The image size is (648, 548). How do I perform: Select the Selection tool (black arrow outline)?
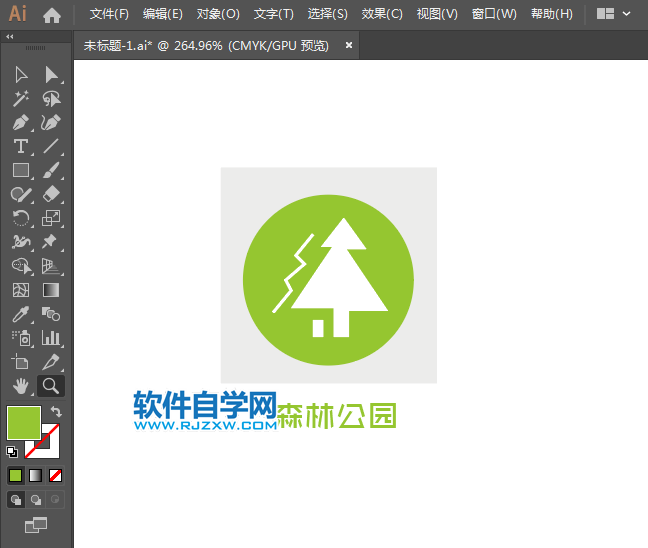coord(21,75)
